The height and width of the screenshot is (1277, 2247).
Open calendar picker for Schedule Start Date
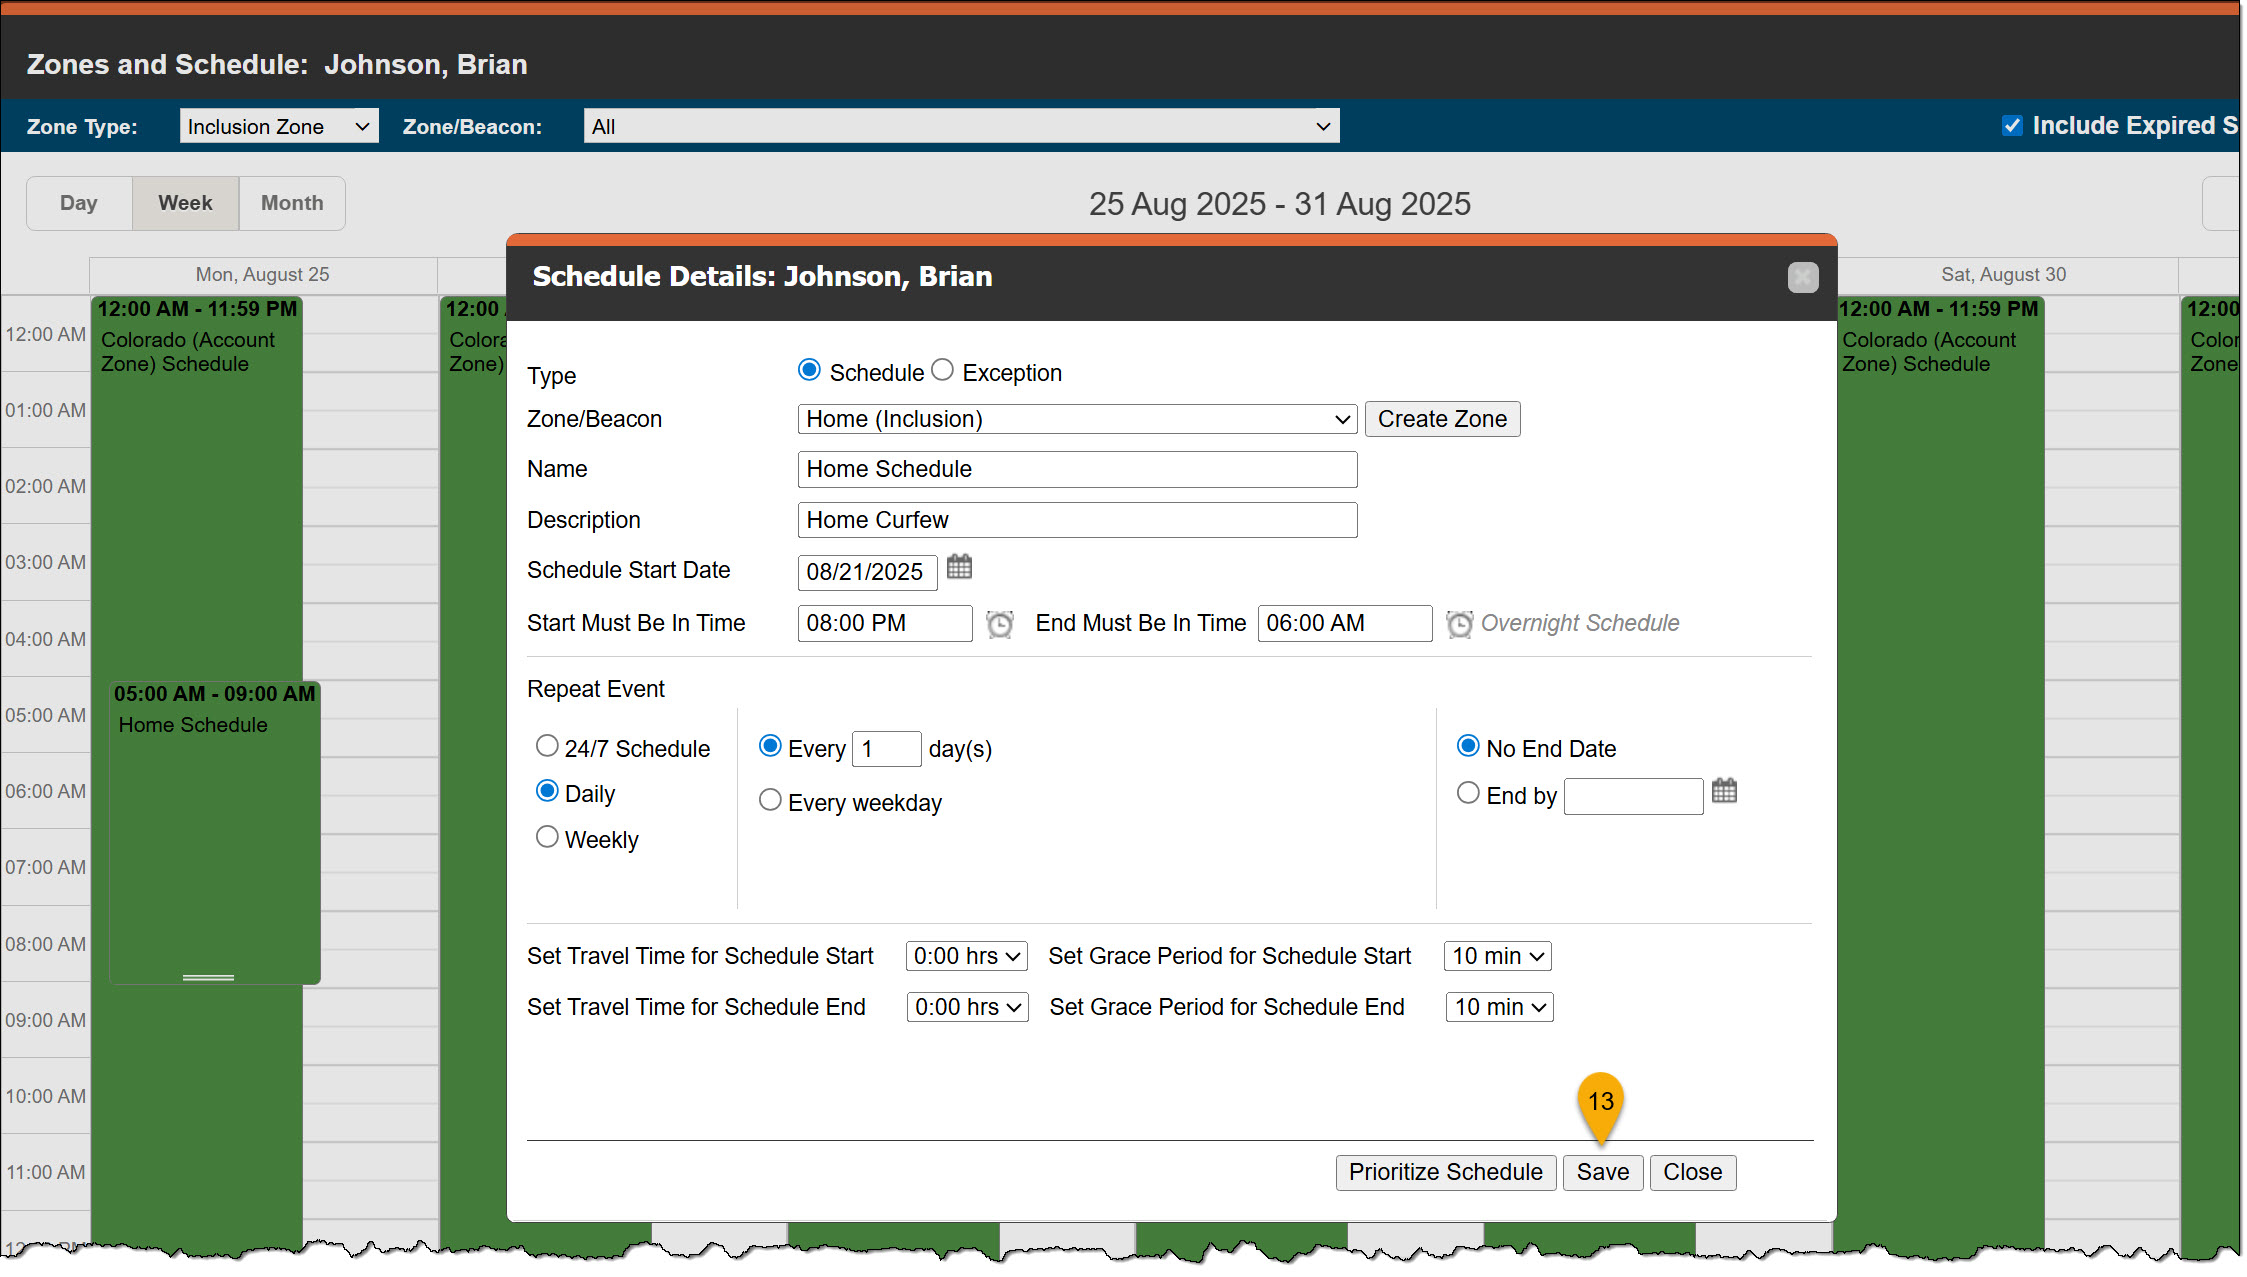[958, 568]
